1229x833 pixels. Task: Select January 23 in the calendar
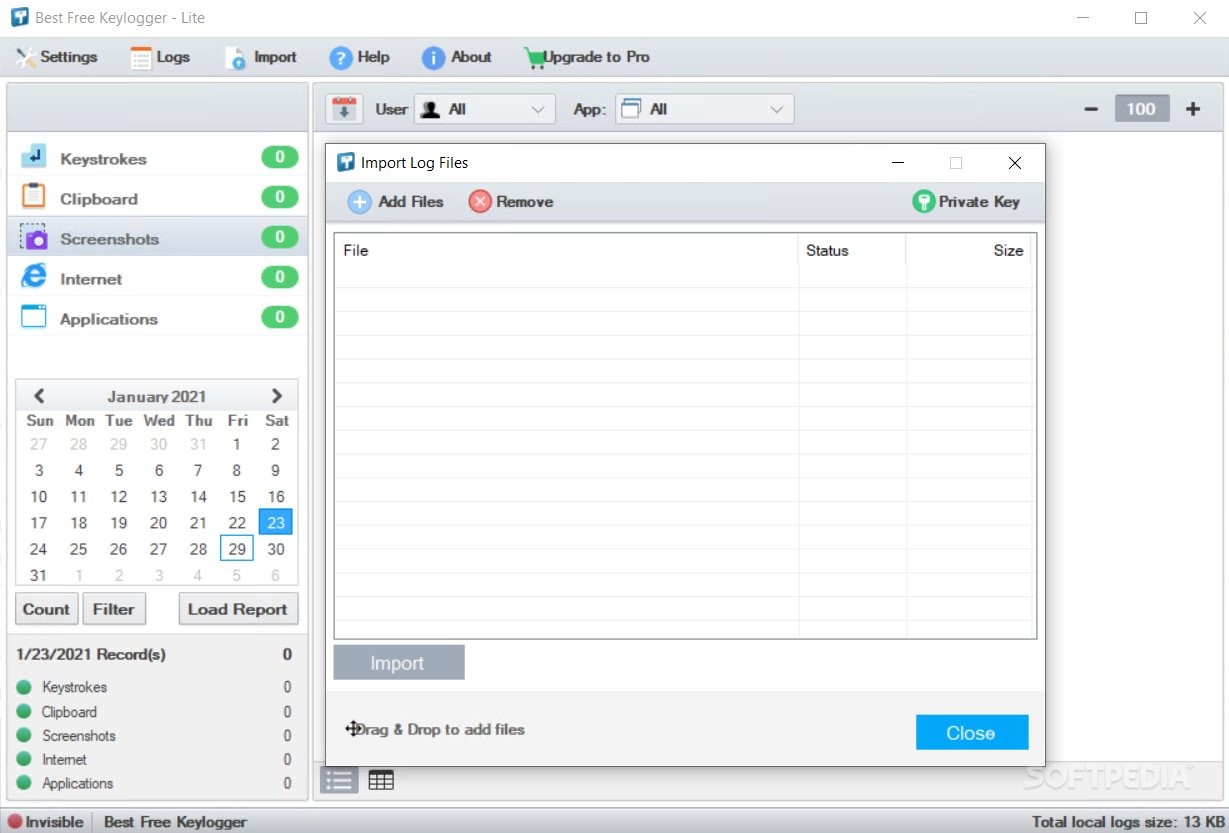[x=276, y=522]
